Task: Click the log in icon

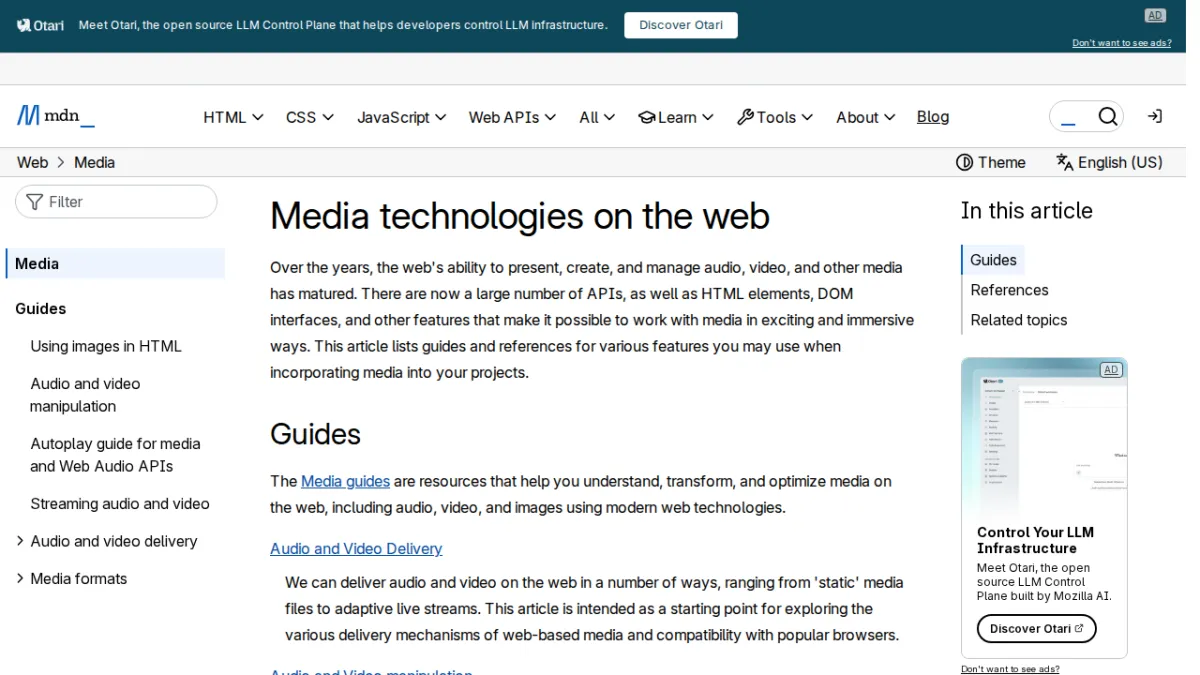Action: tap(1155, 117)
